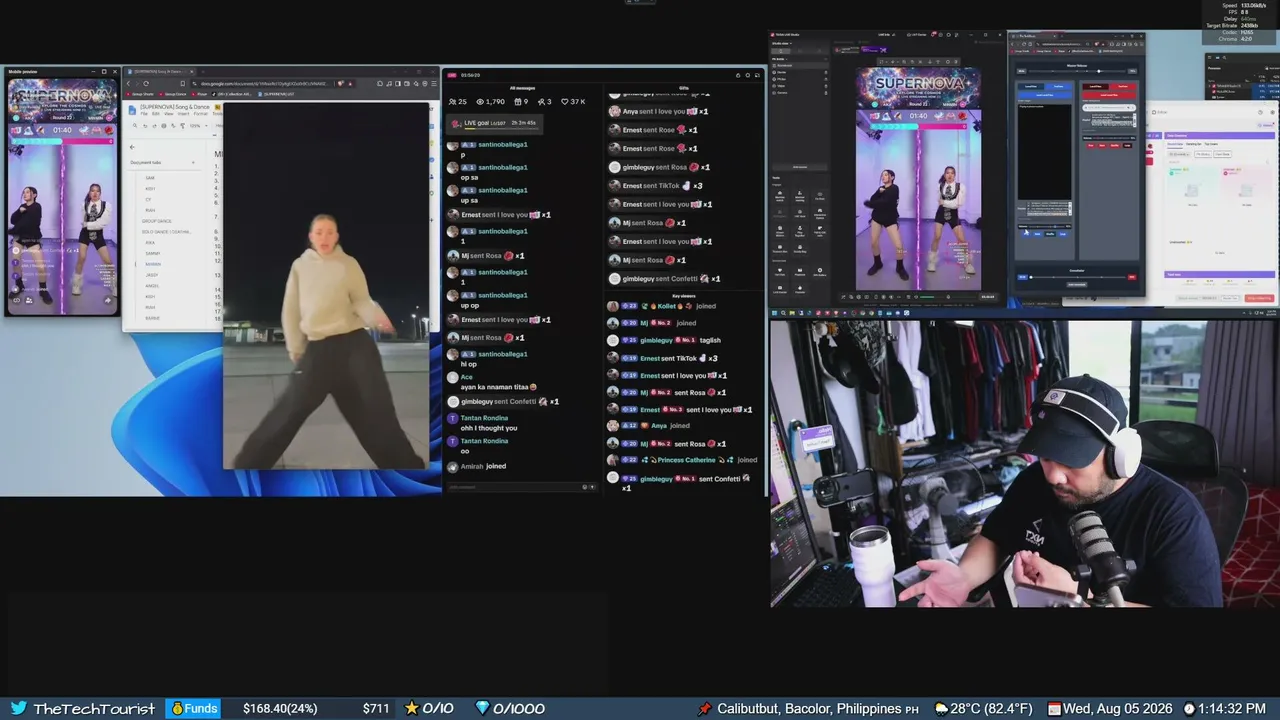
Task: Toggle the icon on the PK/Bar source row
Action: point(826,79)
